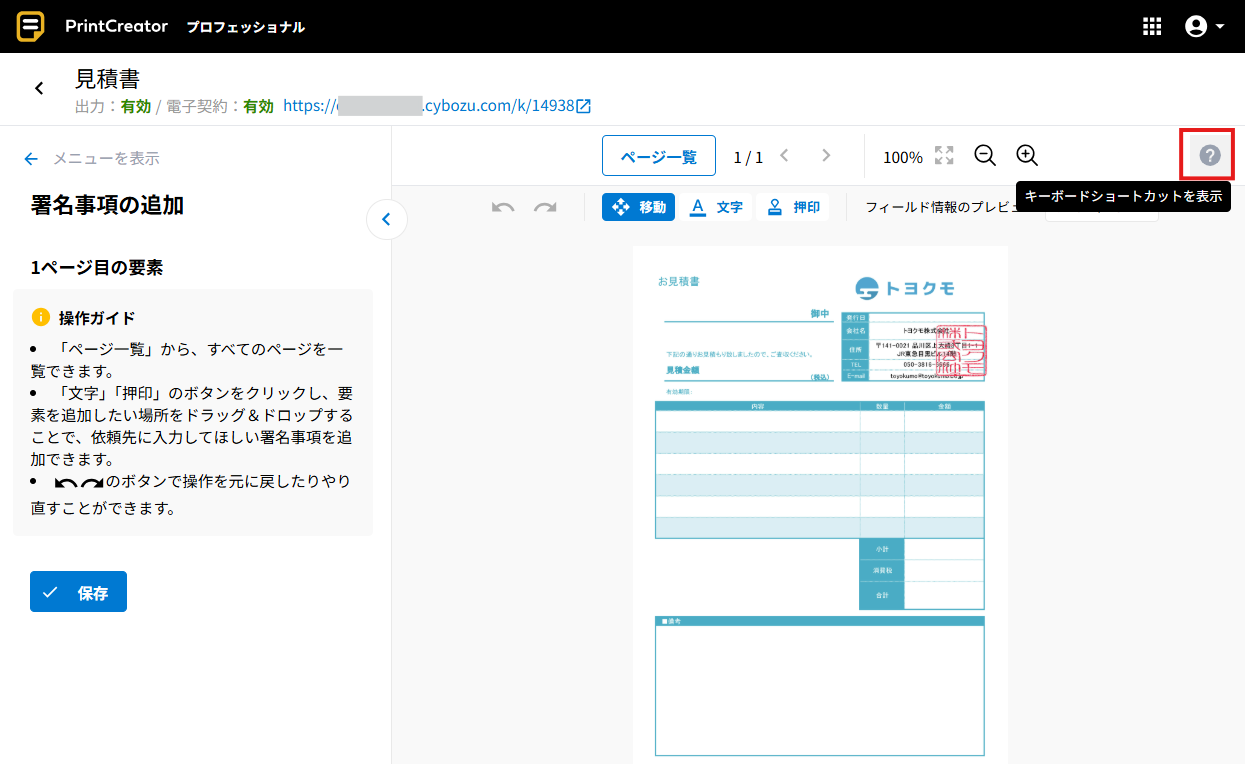
Task: Select the 移動 (move) tool
Action: 638,207
